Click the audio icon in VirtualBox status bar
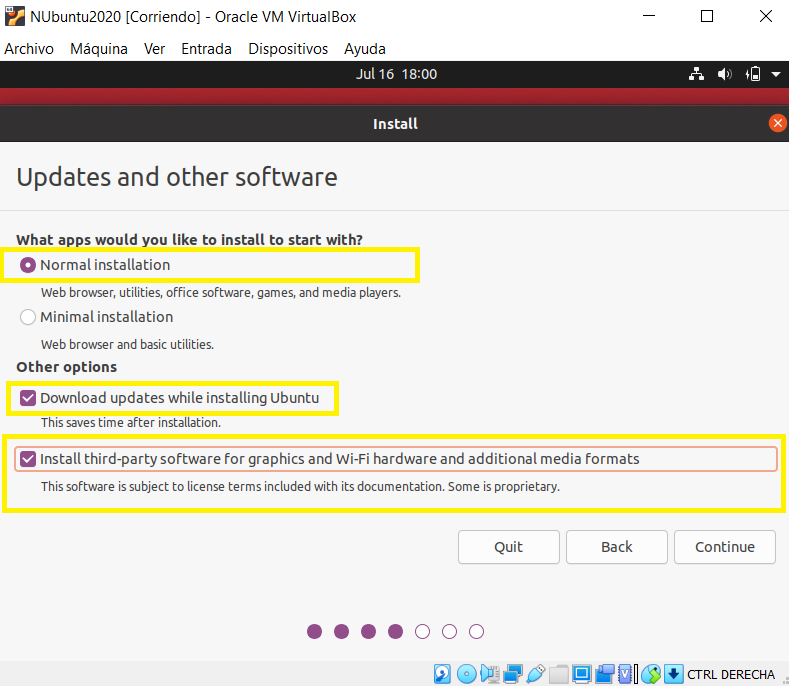Viewport: 791px width, 686px height. pyautogui.click(x=489, y=674)
